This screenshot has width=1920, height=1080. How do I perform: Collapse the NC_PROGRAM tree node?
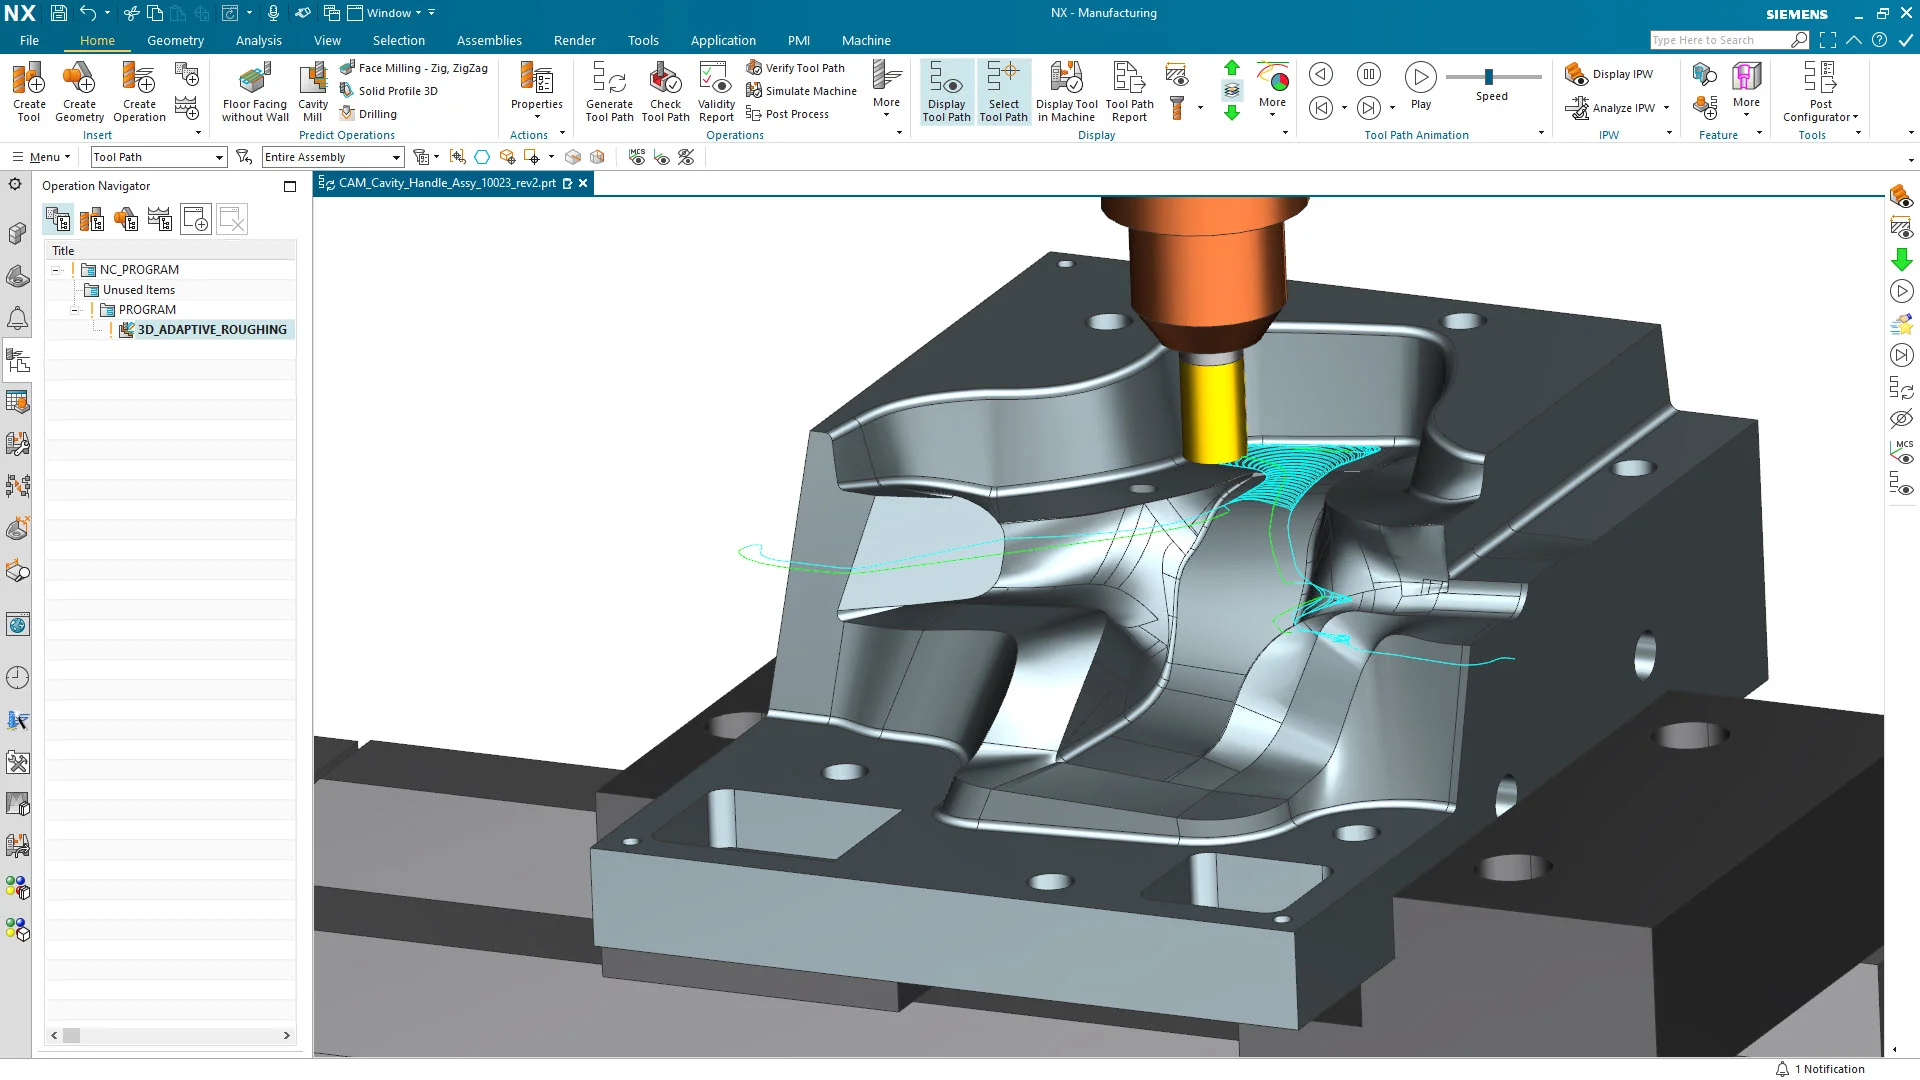[57, 269]
